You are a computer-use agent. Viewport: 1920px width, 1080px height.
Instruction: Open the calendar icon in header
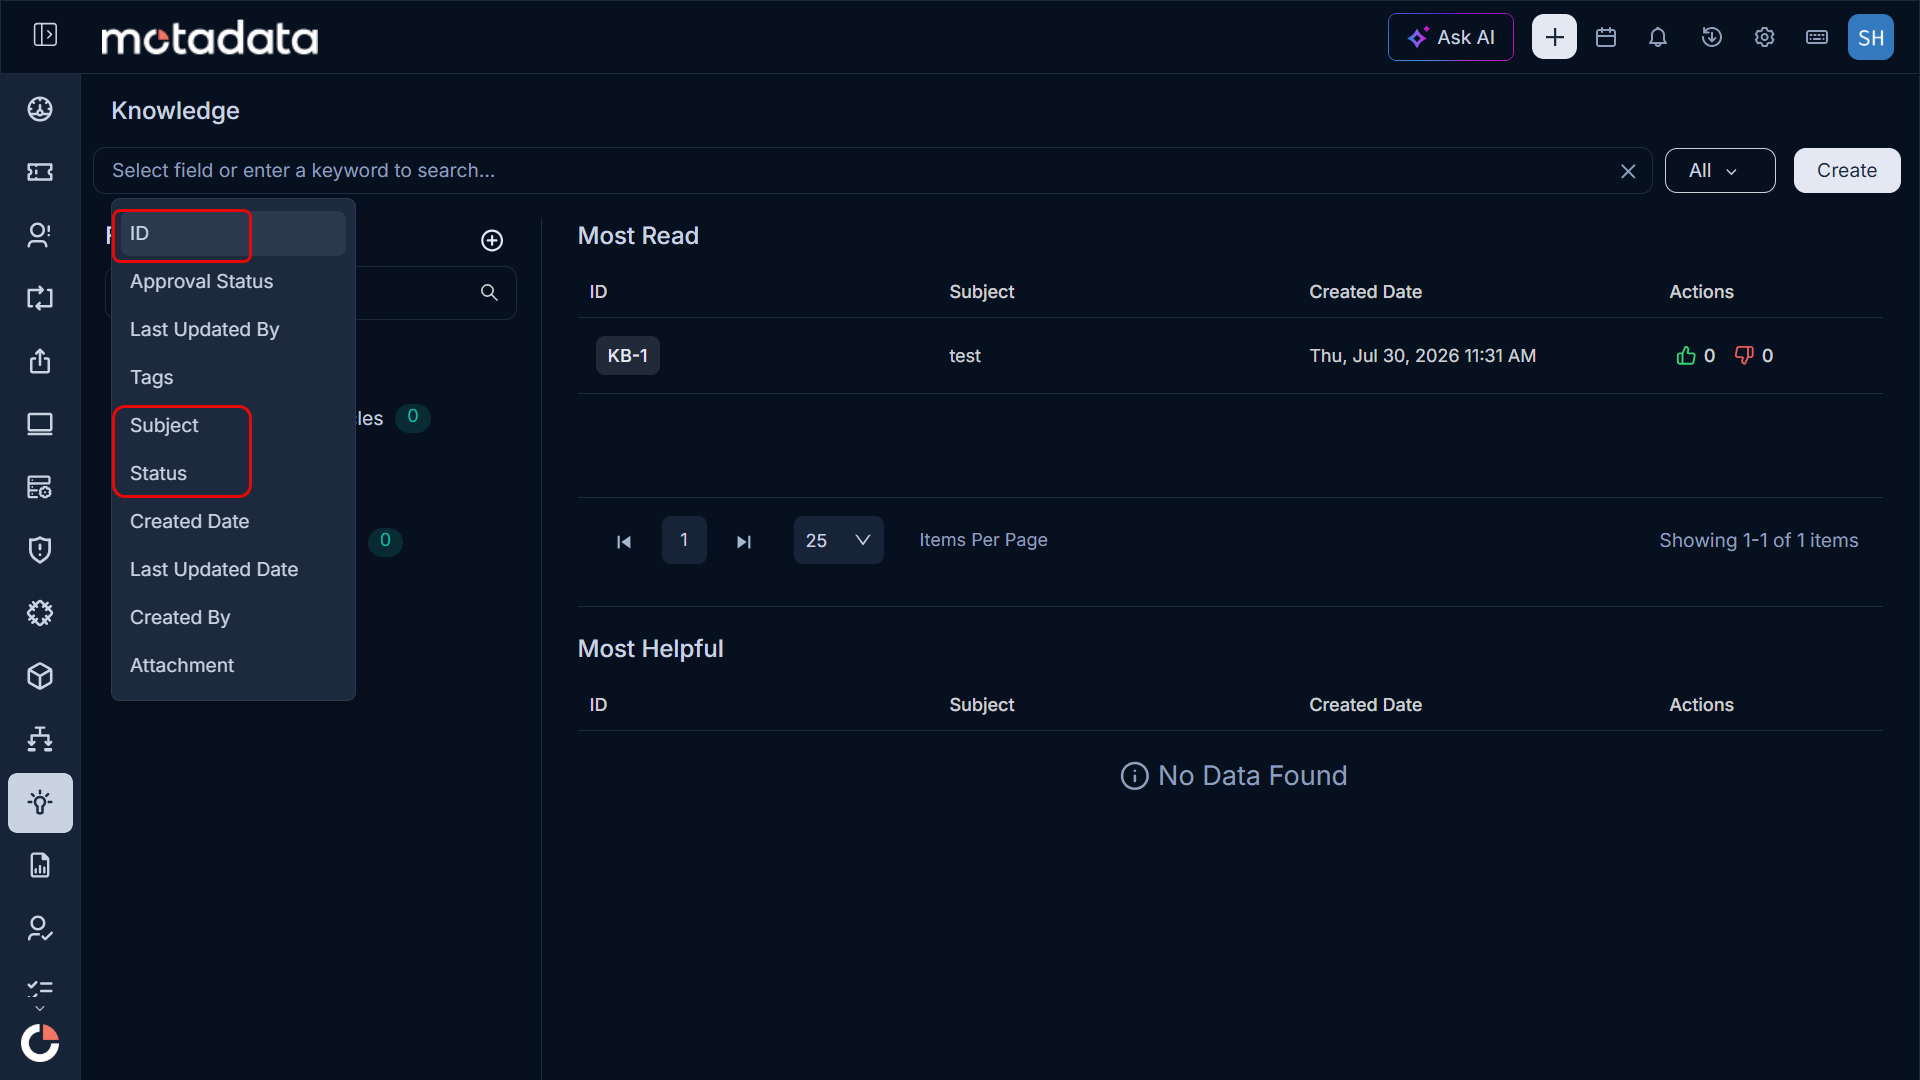click(1606, 37)
